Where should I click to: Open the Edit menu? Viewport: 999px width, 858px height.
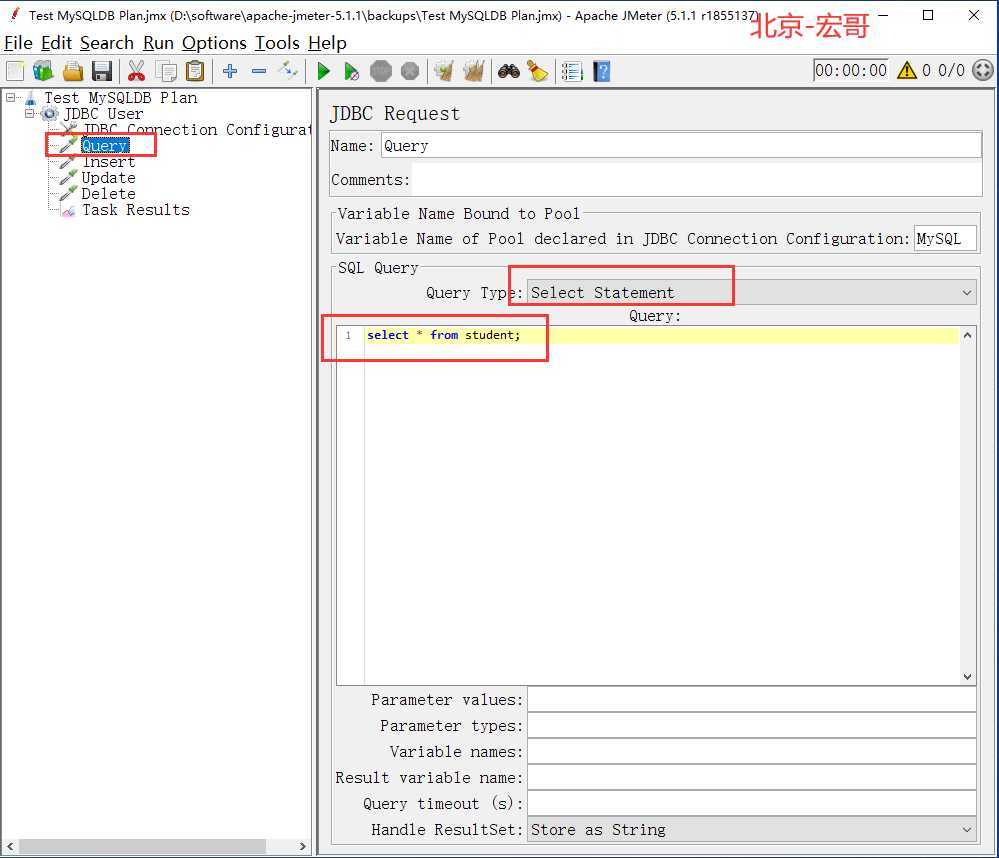coord(56,43)
